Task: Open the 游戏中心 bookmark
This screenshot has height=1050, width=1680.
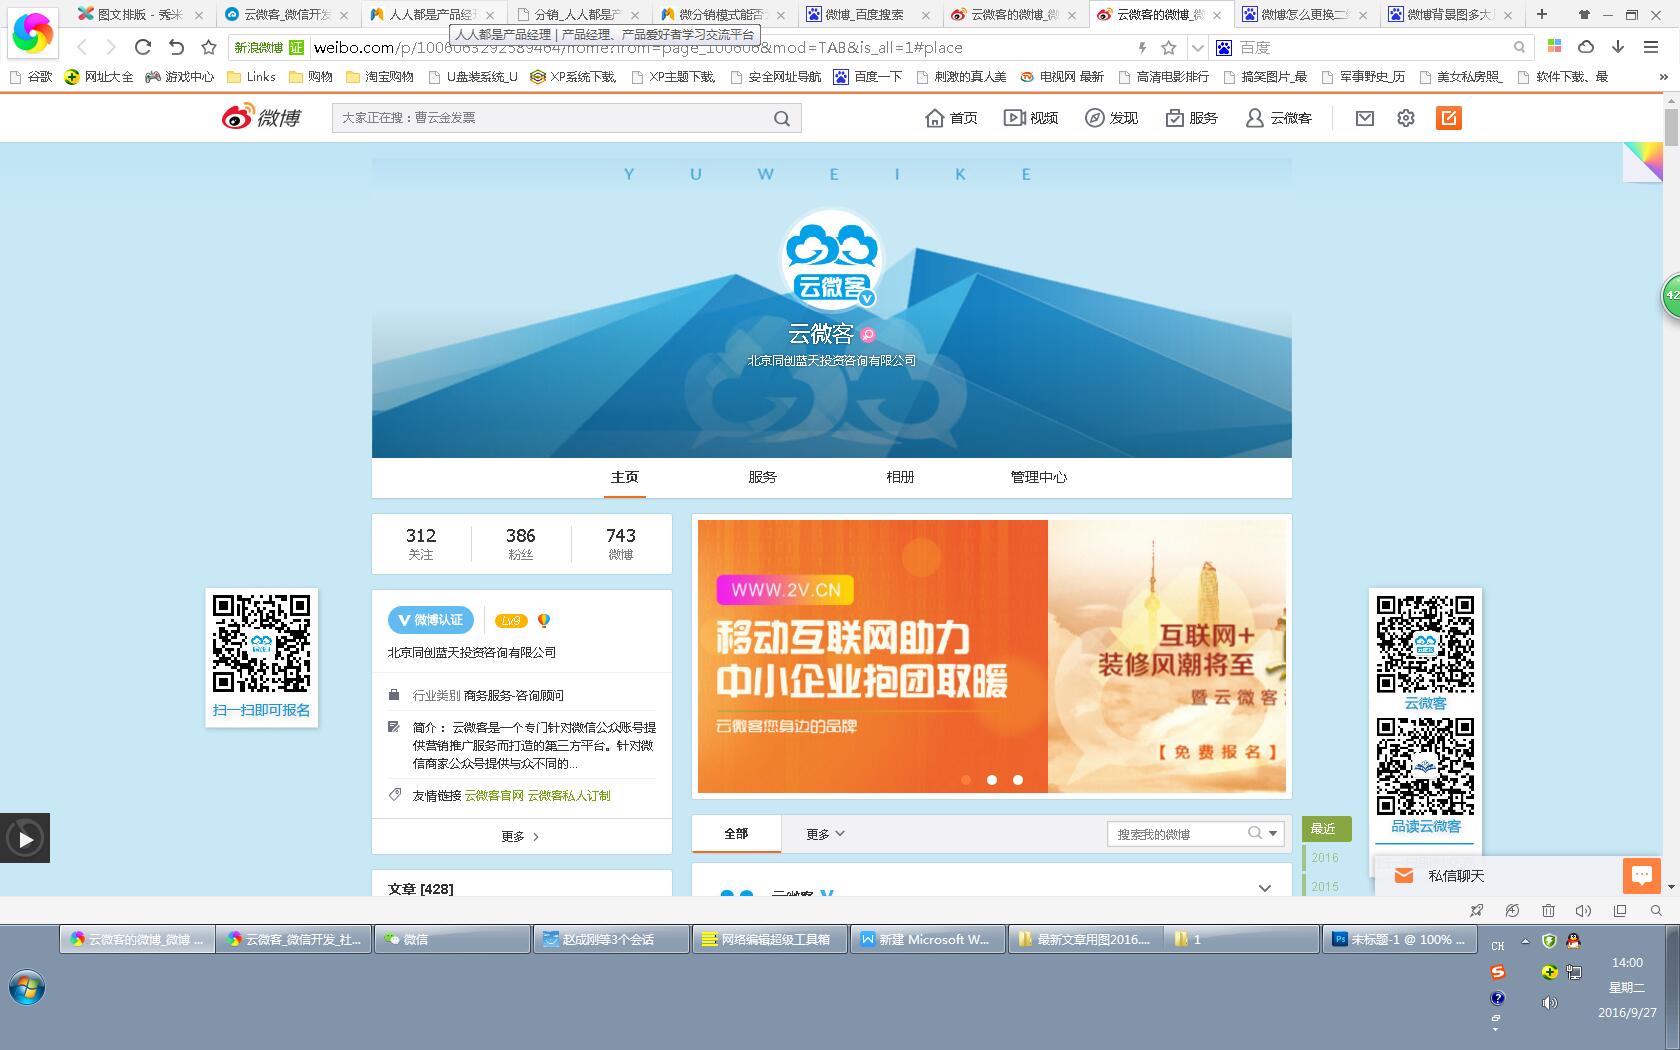Action: tap(180, 76)
